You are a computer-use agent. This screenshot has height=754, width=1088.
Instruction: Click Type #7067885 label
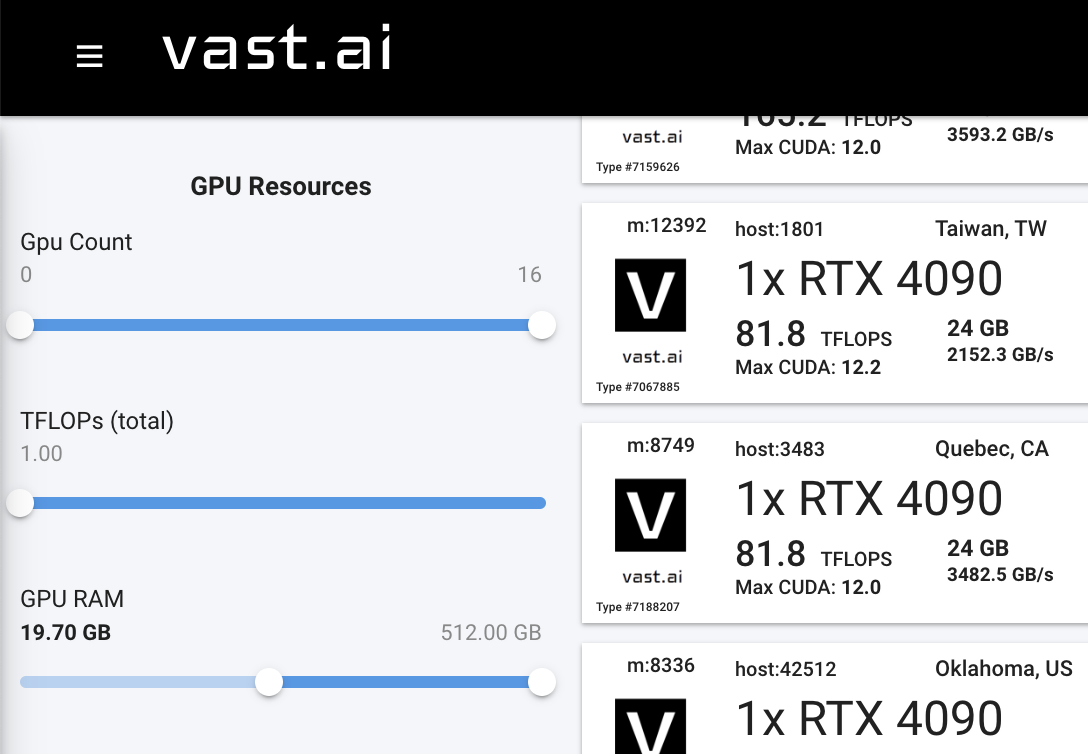pyautogui.click(x=637, y=387)
